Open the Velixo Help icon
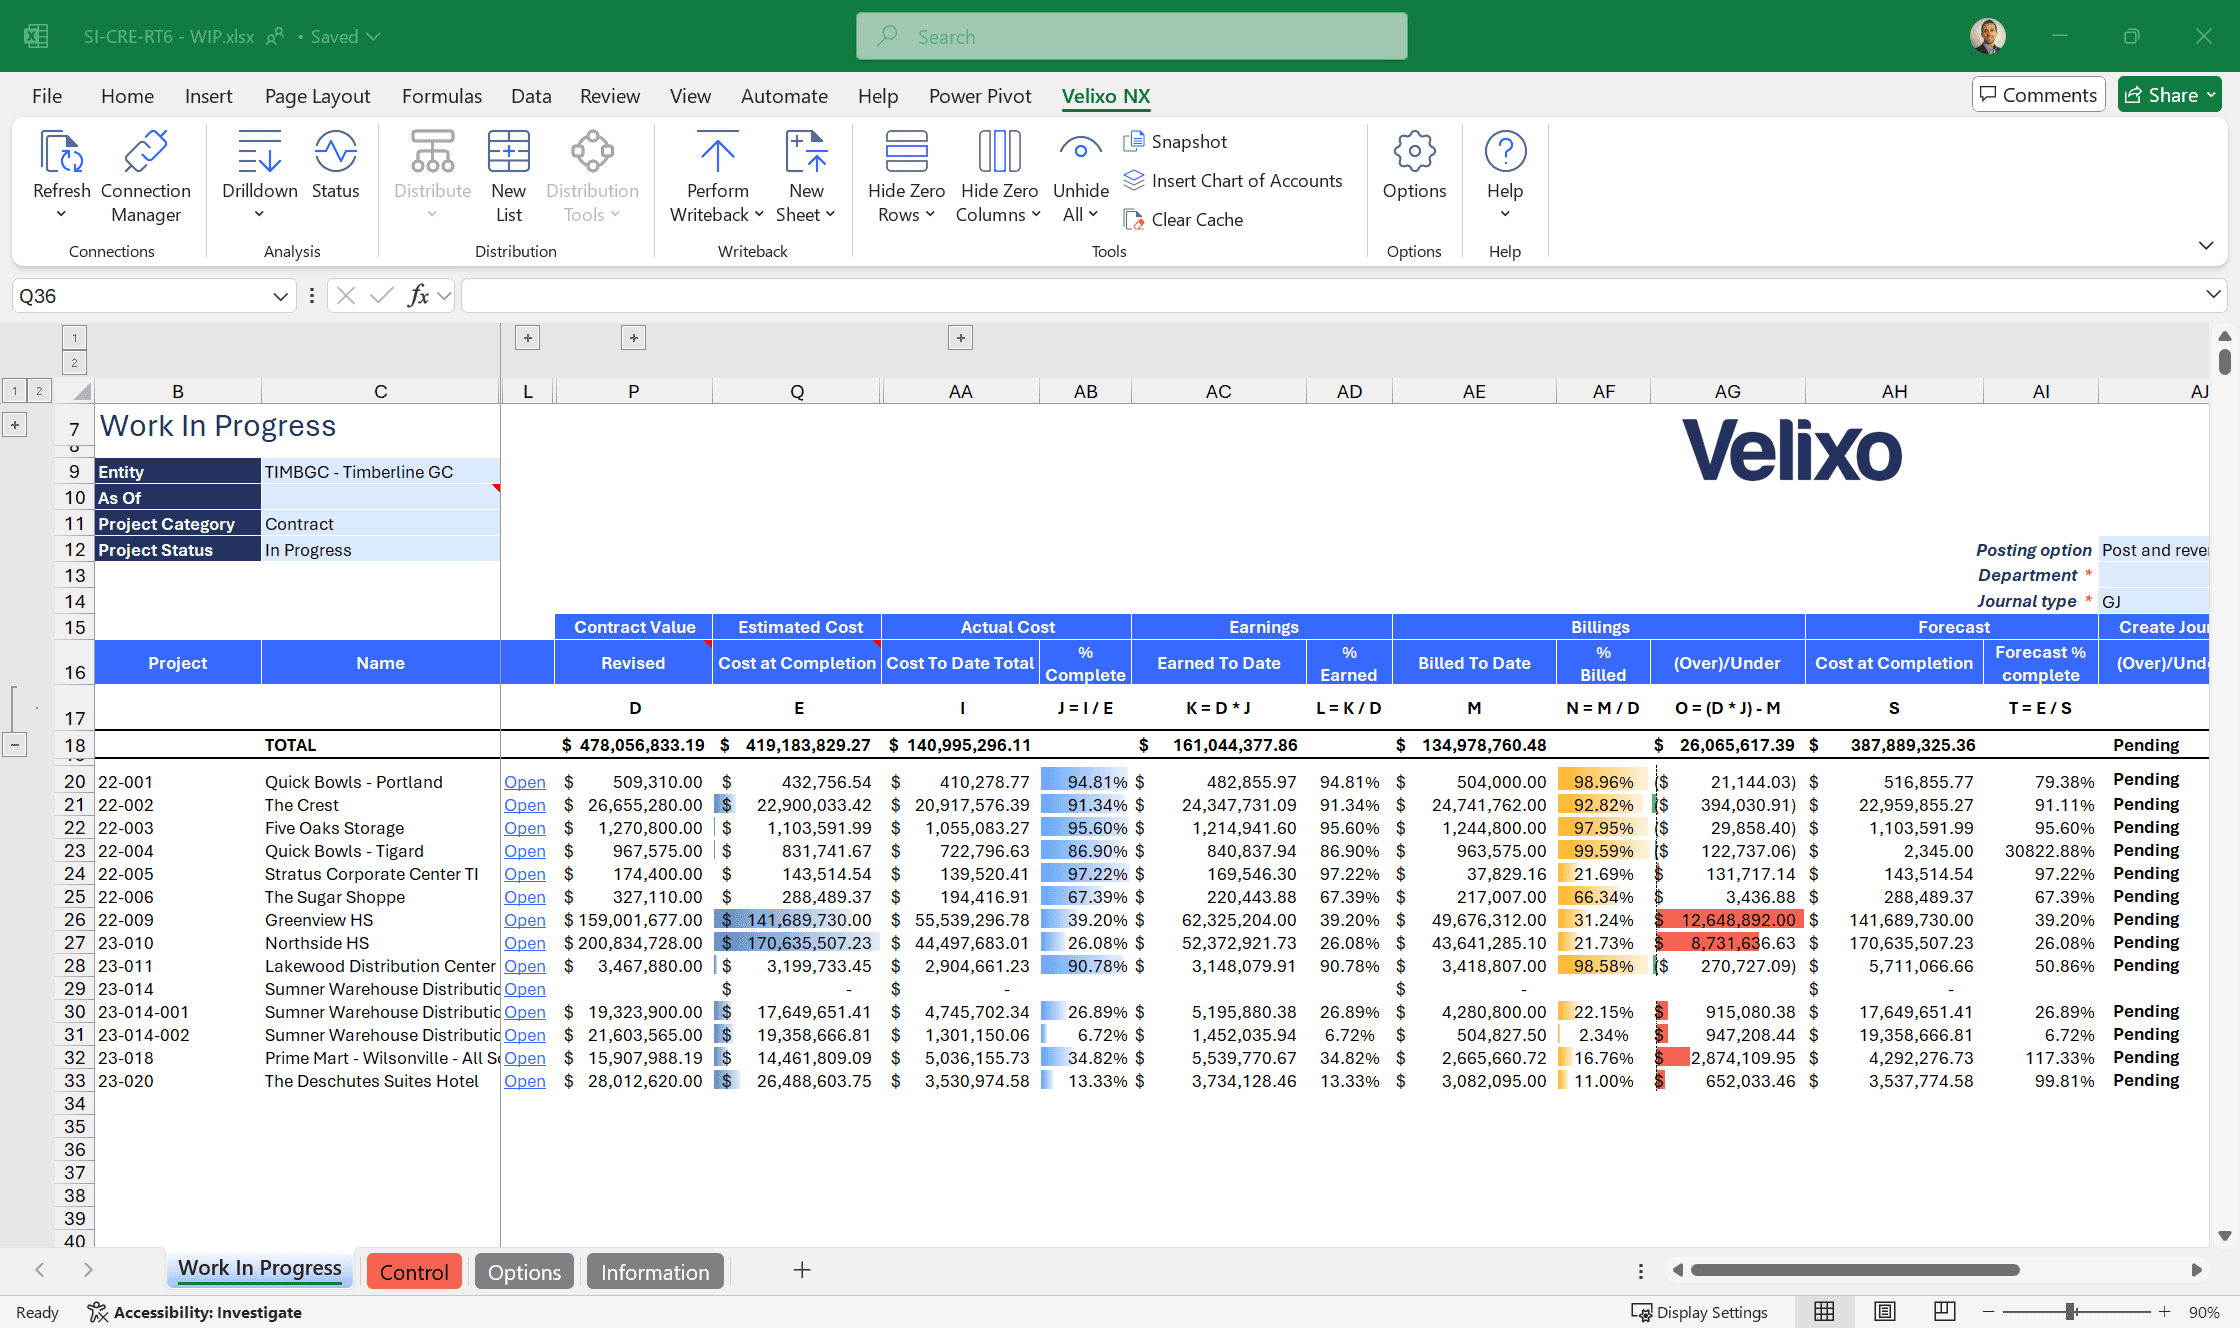 tap(1505, 152)
